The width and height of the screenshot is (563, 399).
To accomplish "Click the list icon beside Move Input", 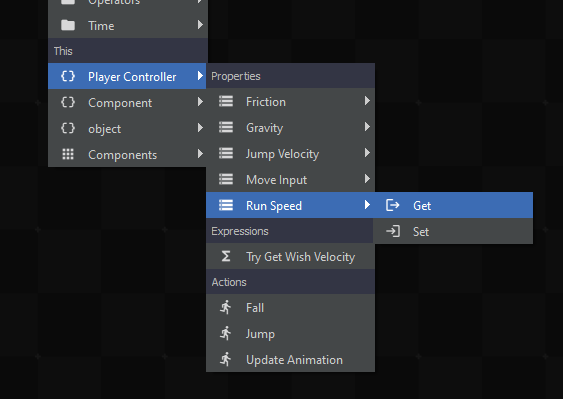I will 226,179.
